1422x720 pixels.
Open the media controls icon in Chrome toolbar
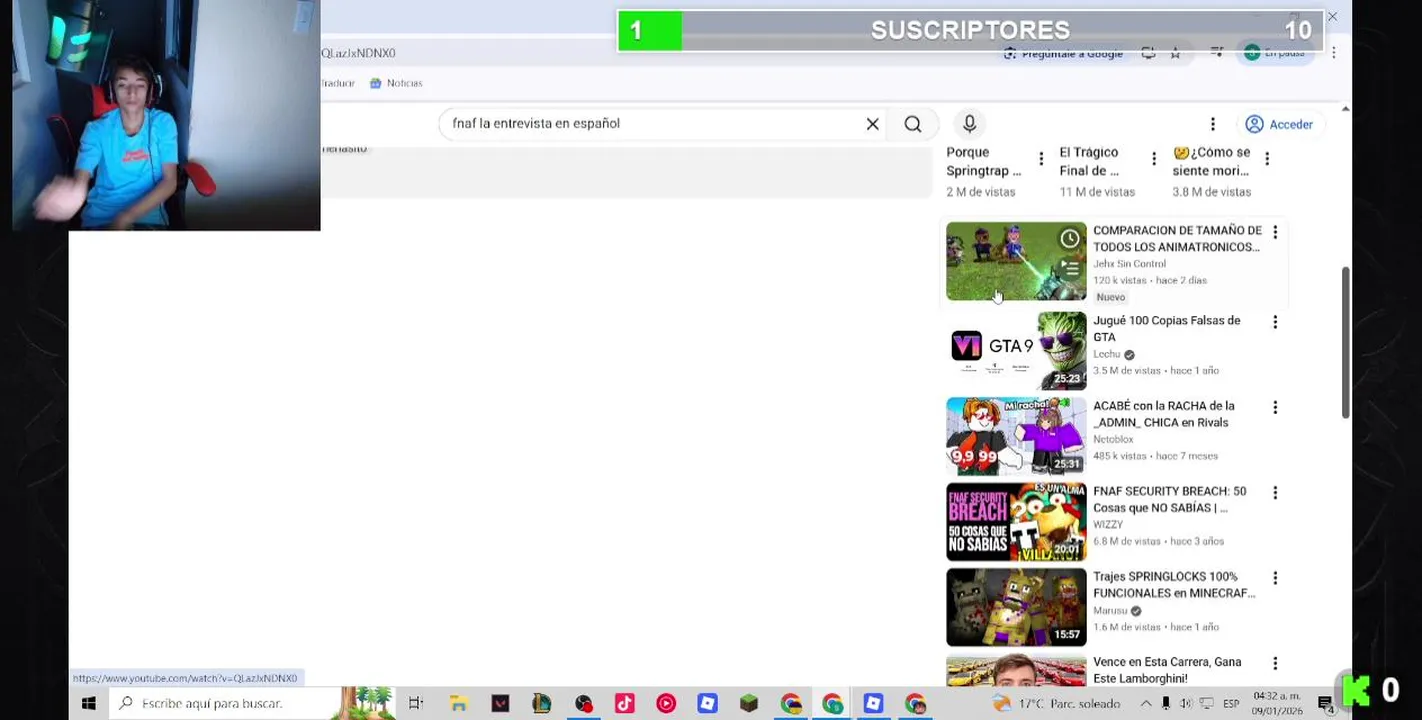1216,52
